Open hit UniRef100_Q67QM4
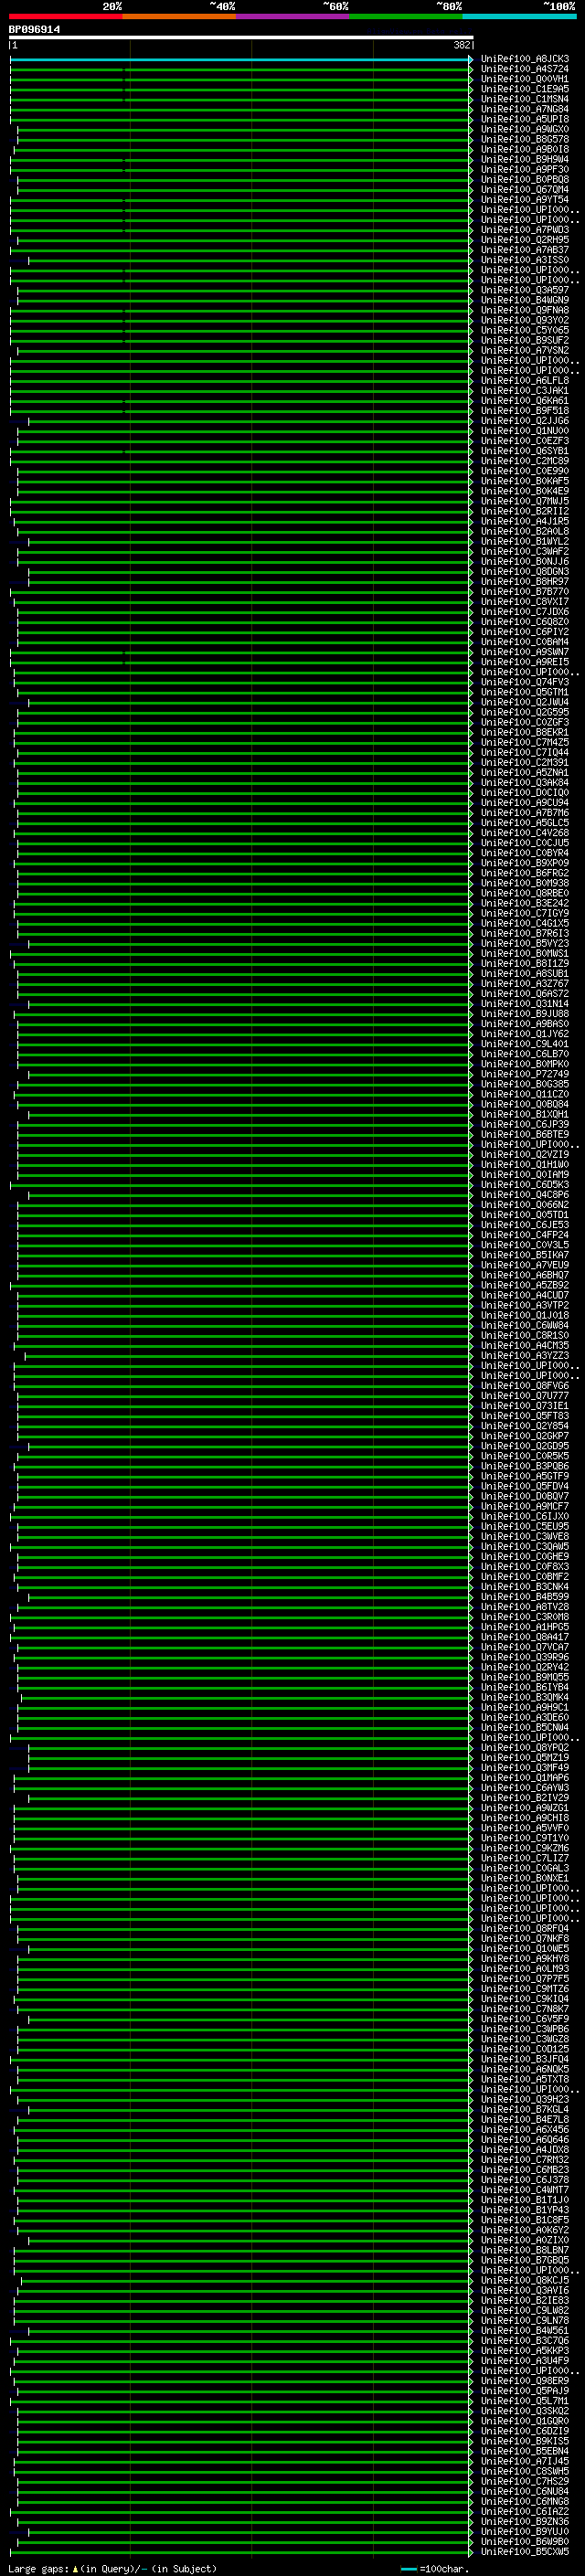Image resolution: width=585 pixels, height=2576 pixels. [x=525, y=190]
